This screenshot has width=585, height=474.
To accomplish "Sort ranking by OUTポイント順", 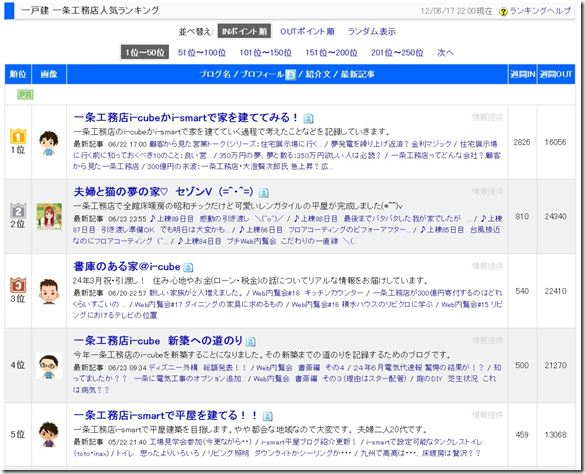I will (307, 31).
